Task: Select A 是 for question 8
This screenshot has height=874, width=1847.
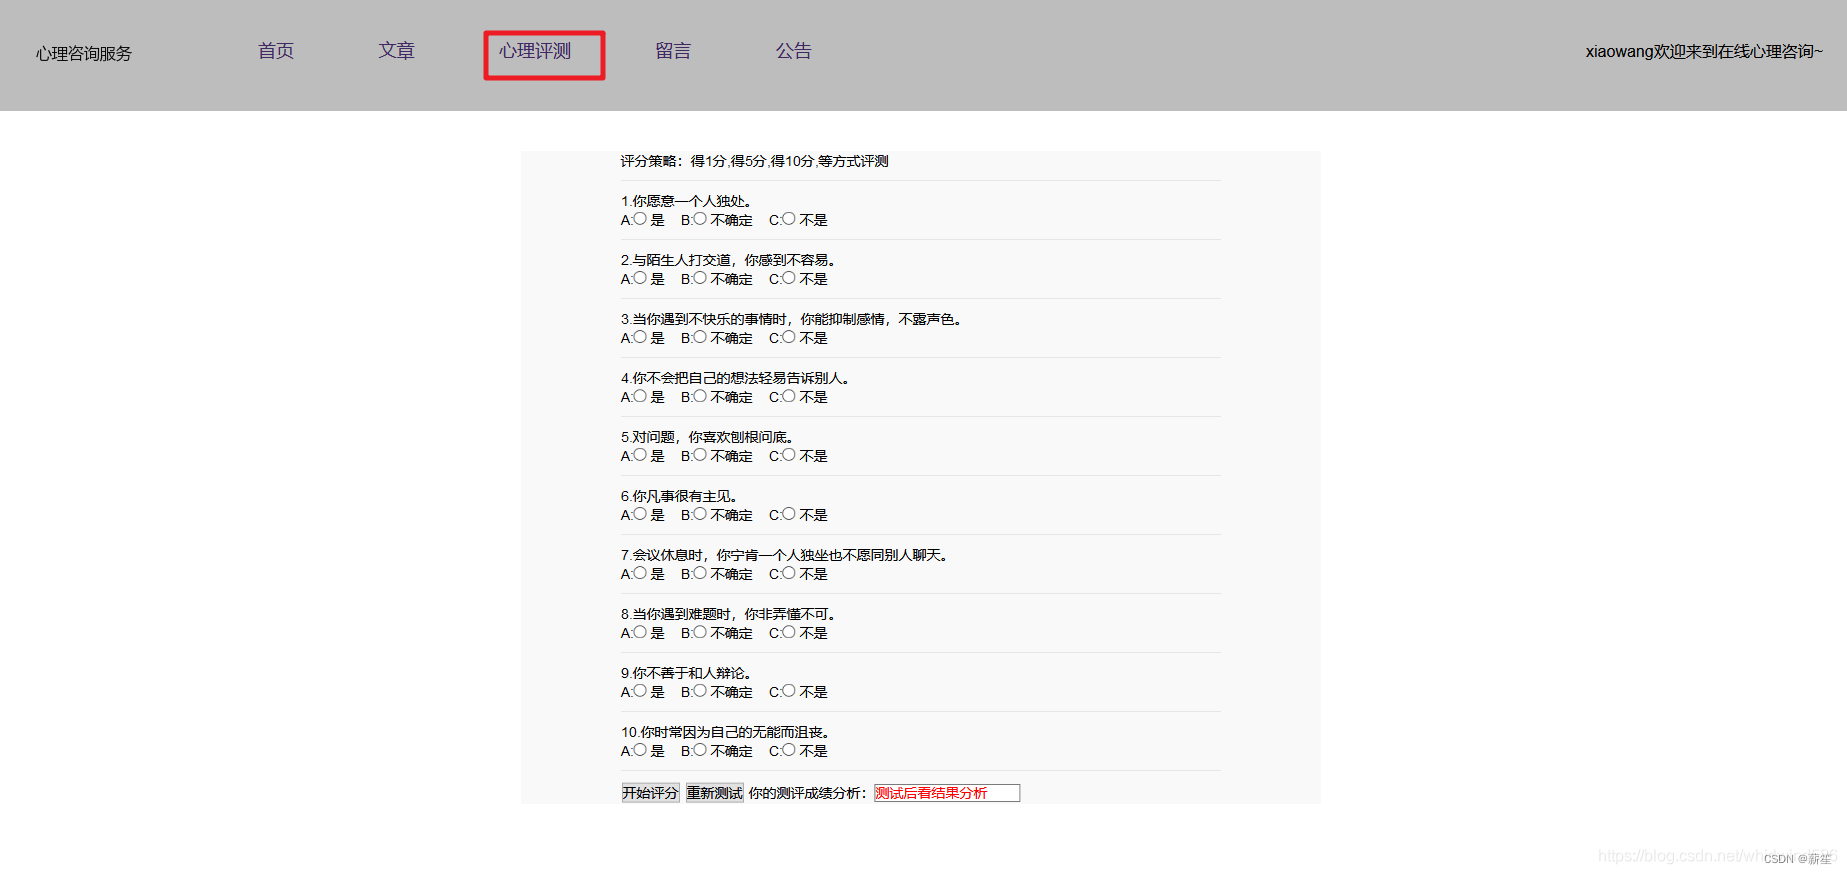Action: pos(640,632)
